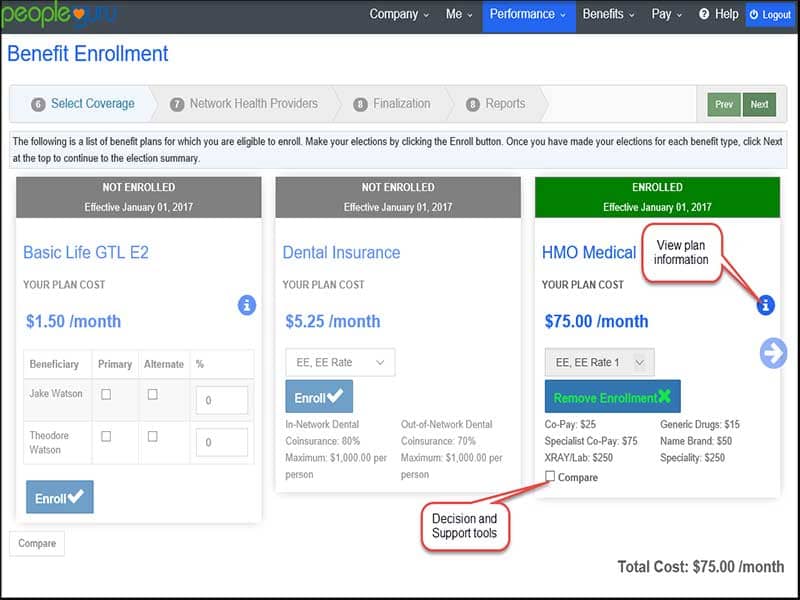Click the right arrow to scroll plans
The image size is (800, 600).
773,353
